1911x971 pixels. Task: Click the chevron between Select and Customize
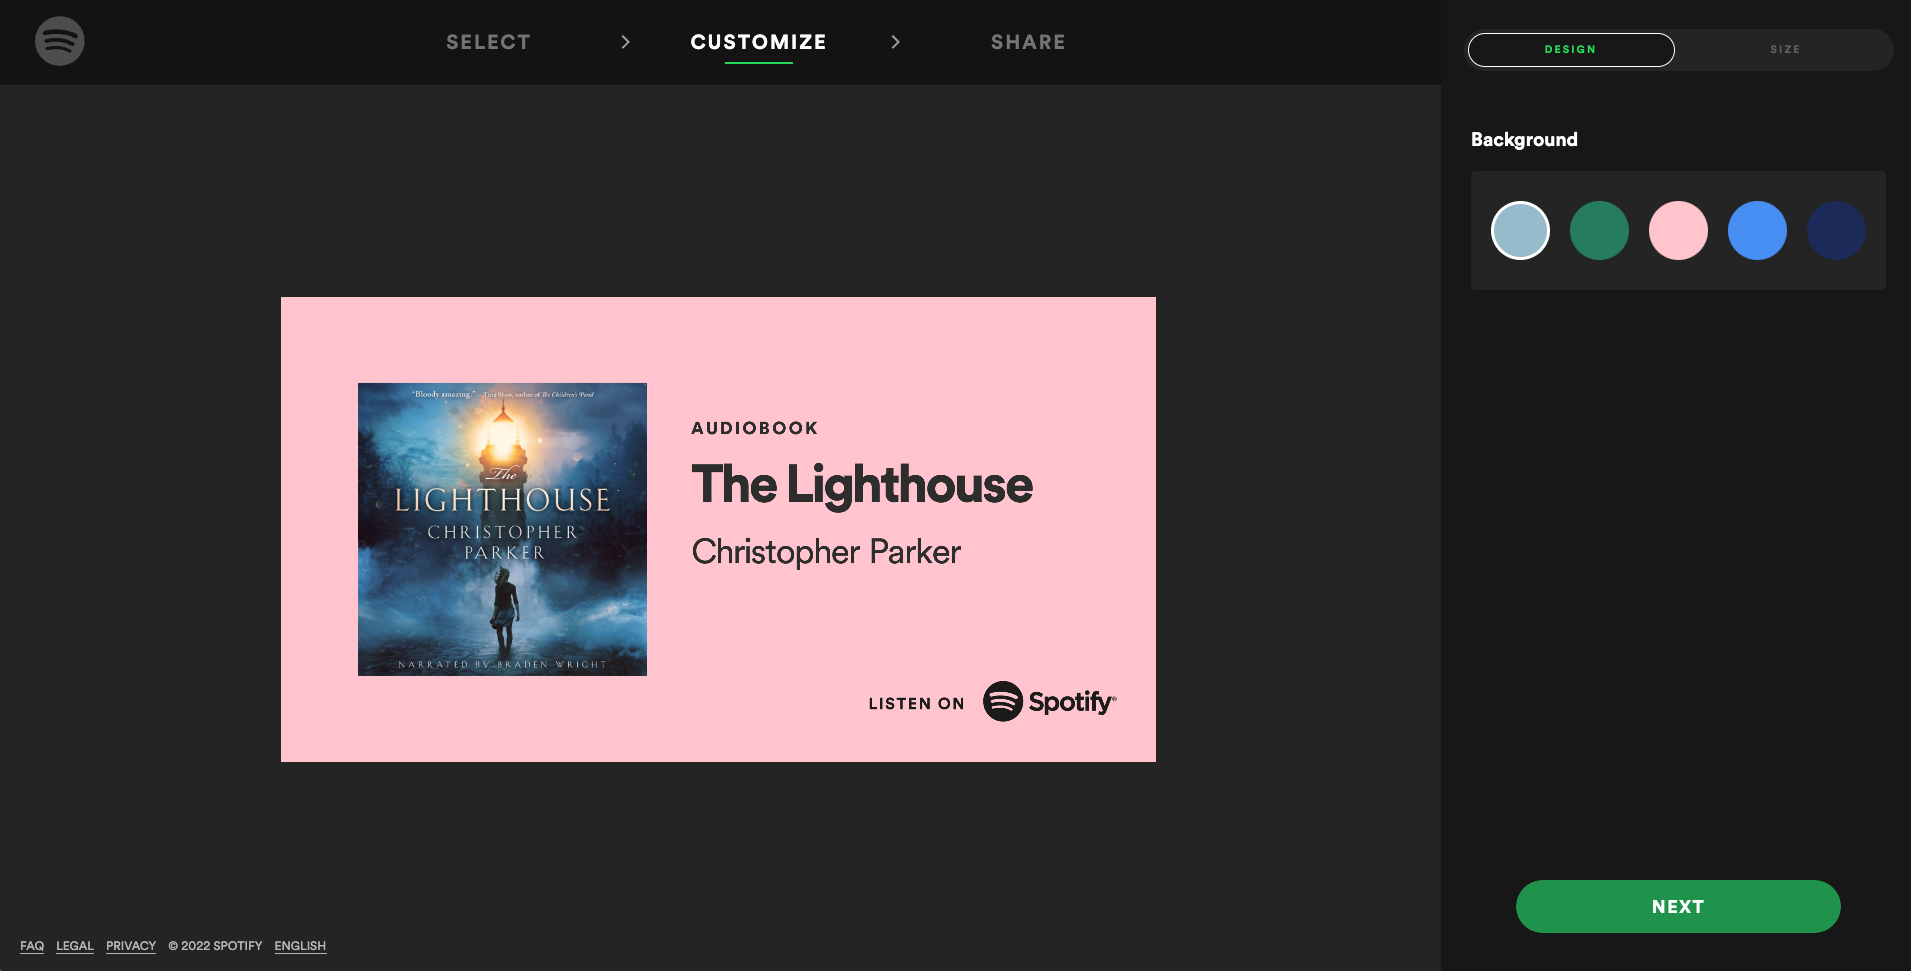pyautogui.click(x=625, y=42)
